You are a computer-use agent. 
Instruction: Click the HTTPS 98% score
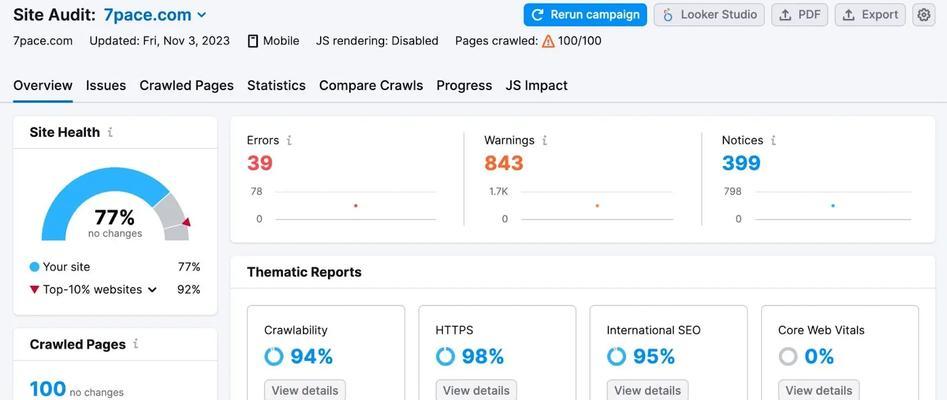pos(483,356)
